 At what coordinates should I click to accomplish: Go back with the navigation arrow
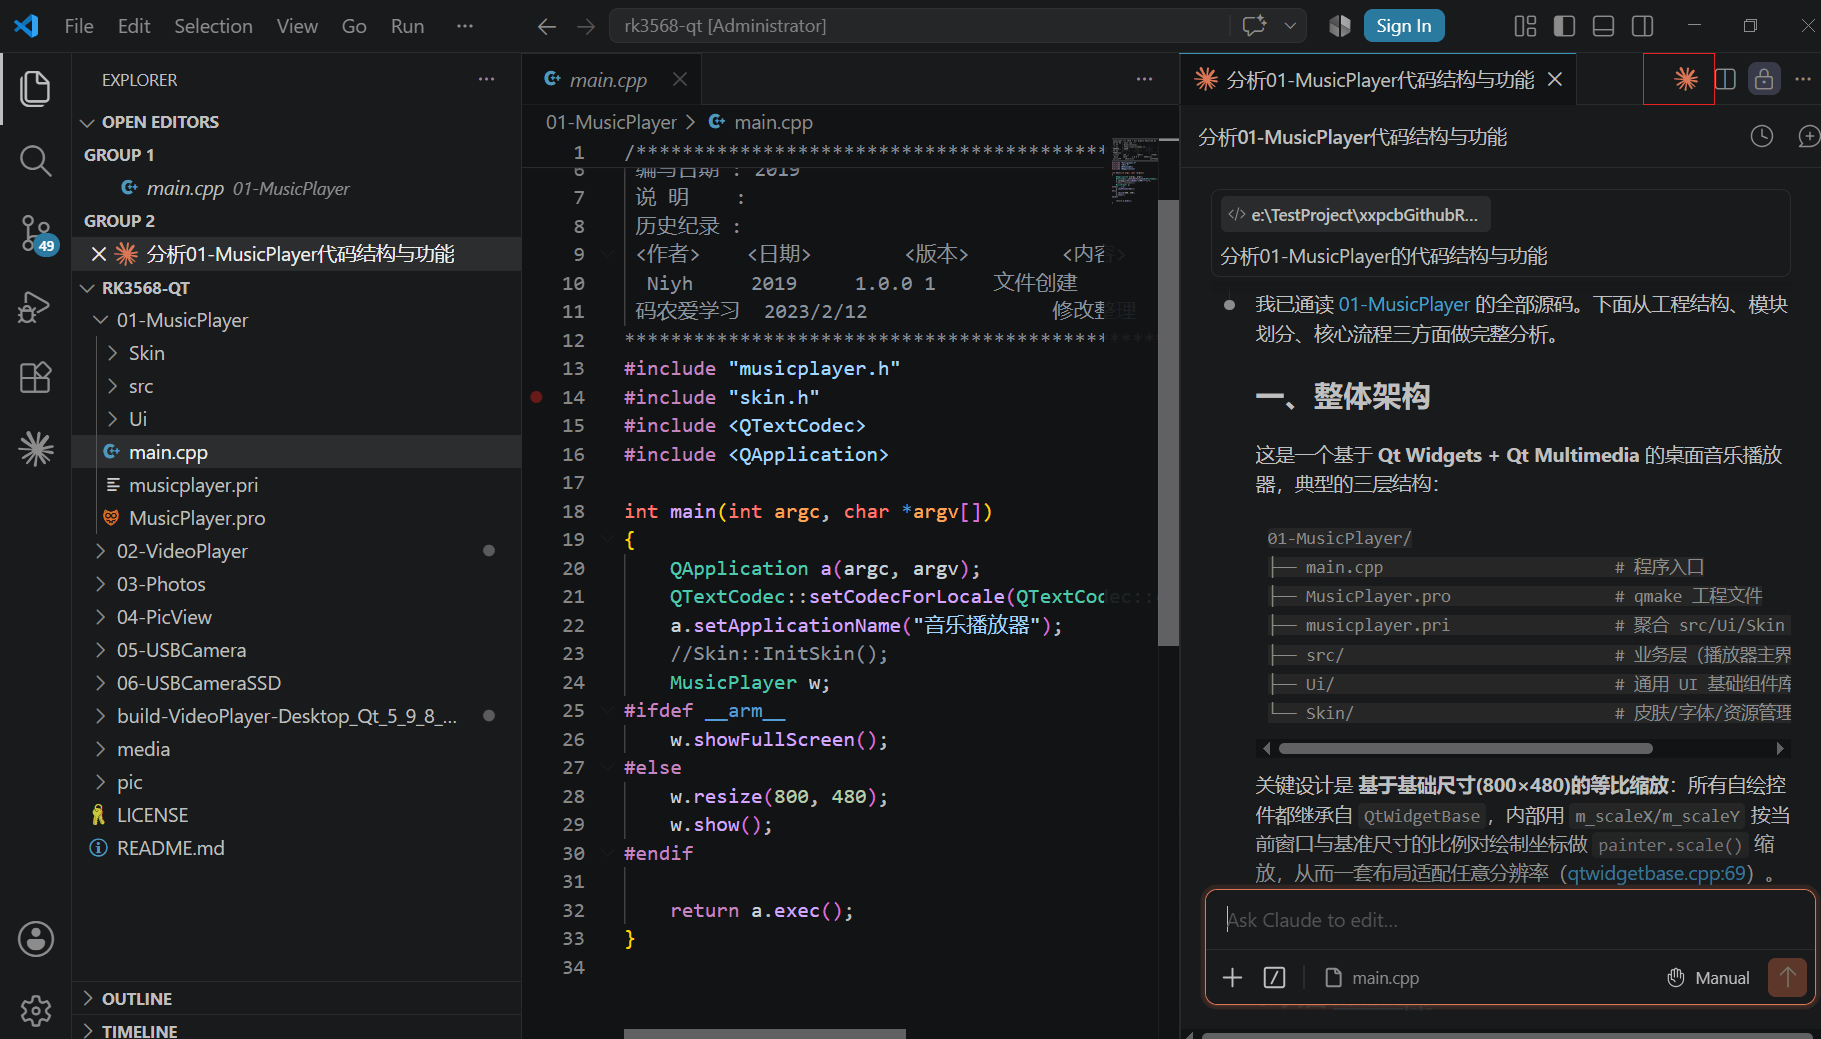[x=547, y=26]
